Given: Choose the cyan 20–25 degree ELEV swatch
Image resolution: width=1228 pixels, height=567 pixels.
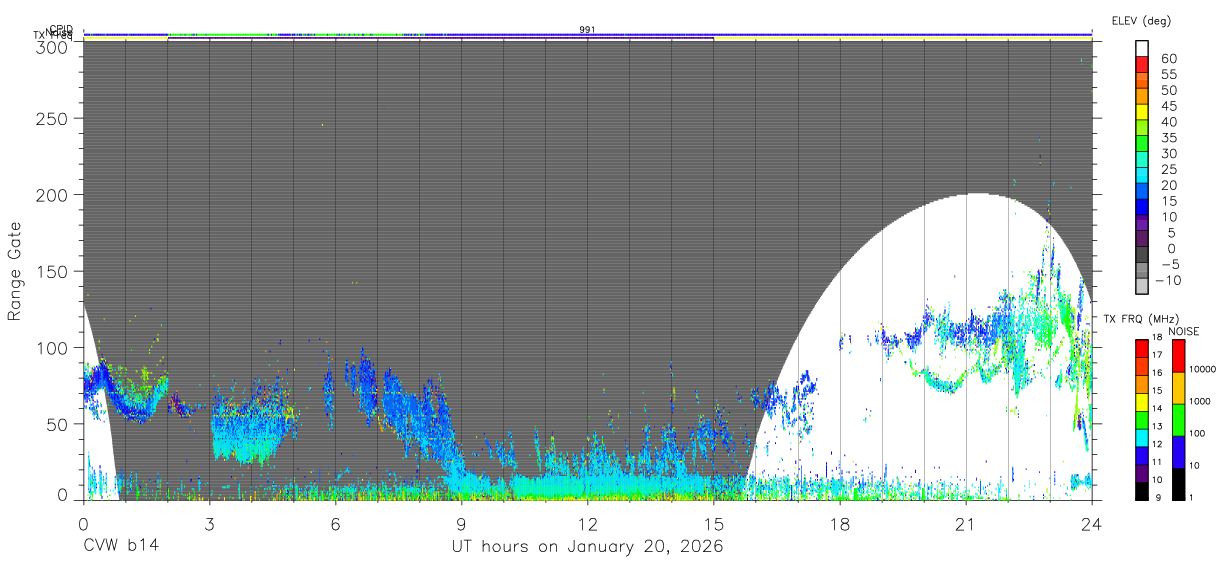Looking at the screenshot, I should (x=1142, y=176).
